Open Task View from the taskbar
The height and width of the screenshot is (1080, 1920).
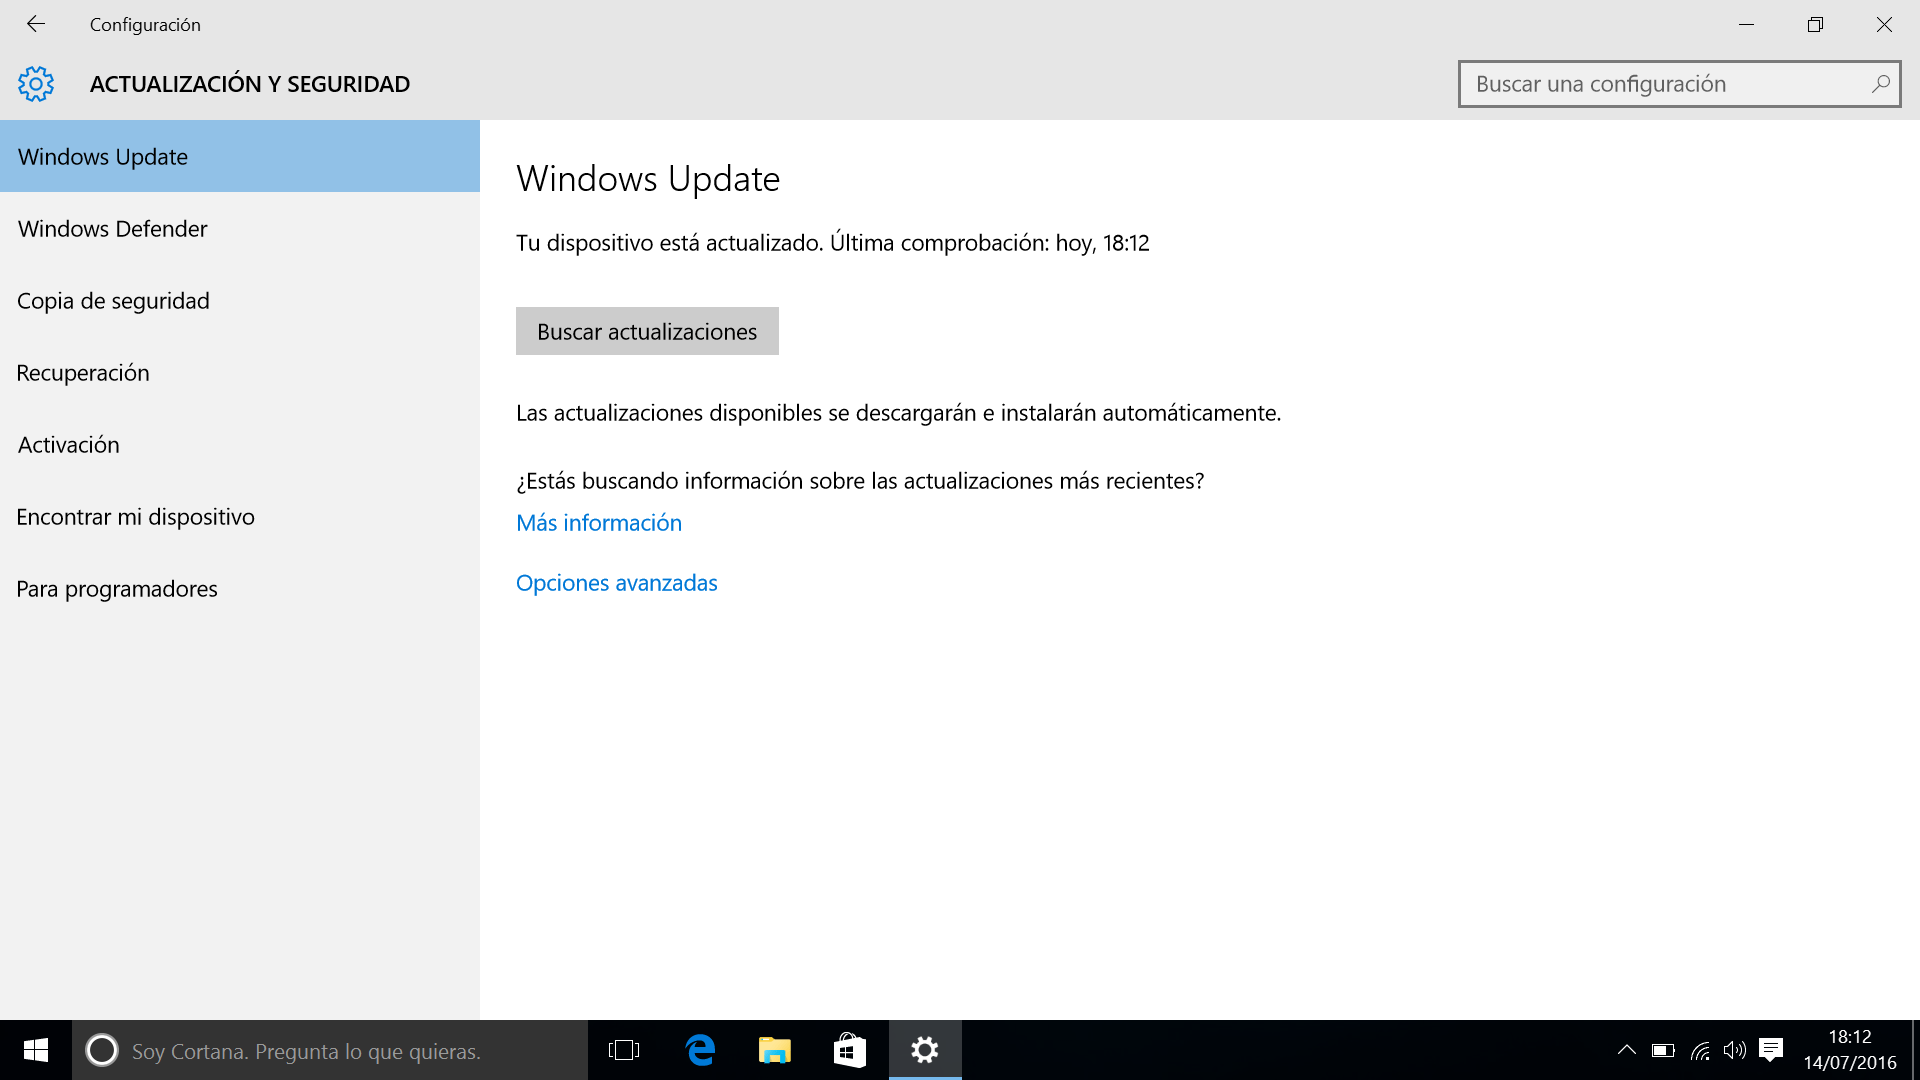[624, 1051]
